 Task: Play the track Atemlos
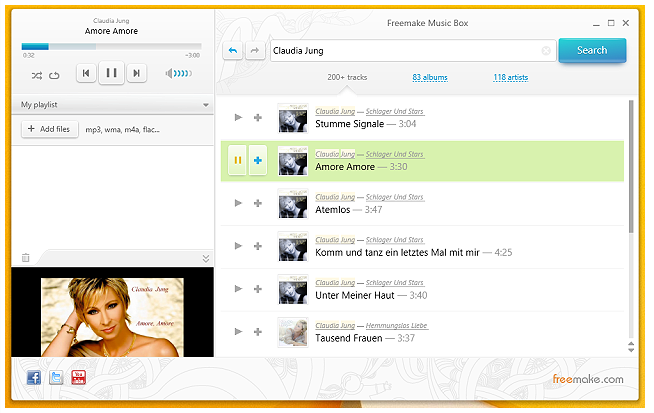(x=238, y=203)
